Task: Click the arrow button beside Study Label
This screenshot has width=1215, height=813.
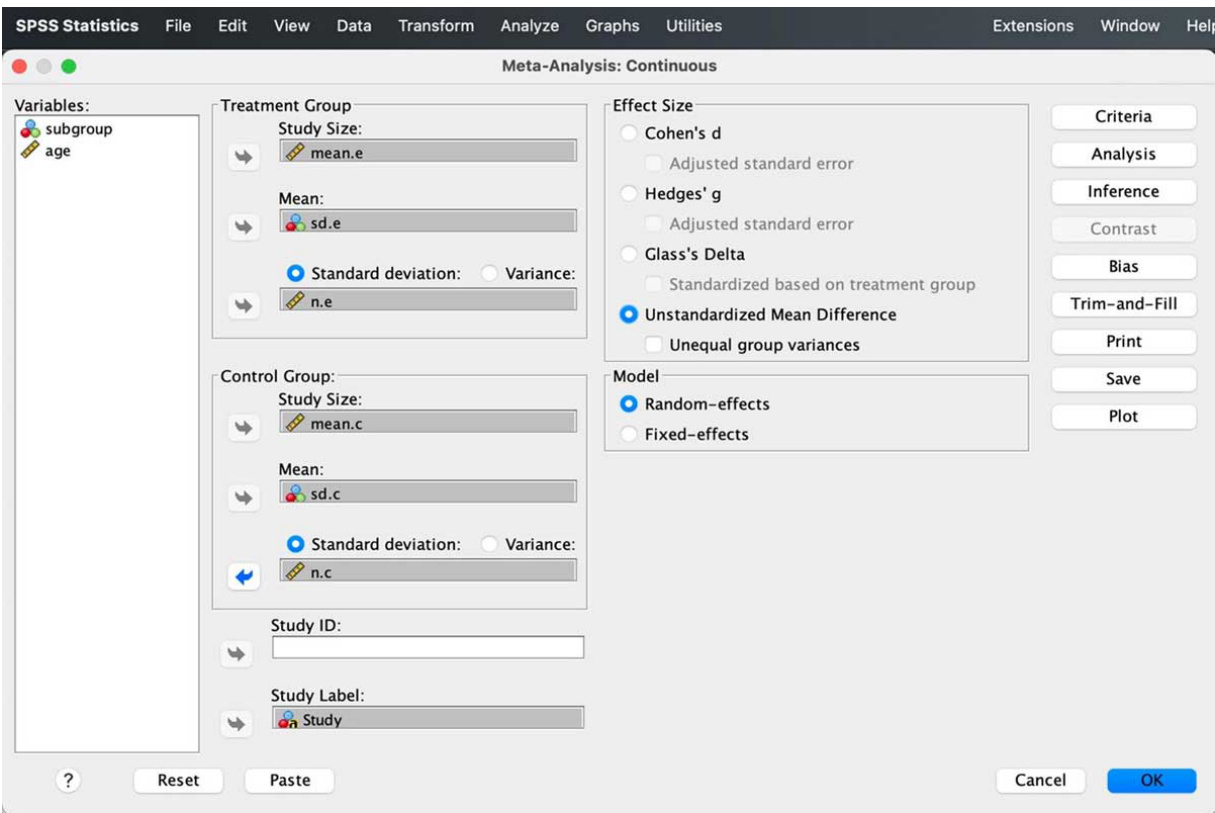Action: click(234, 724)
